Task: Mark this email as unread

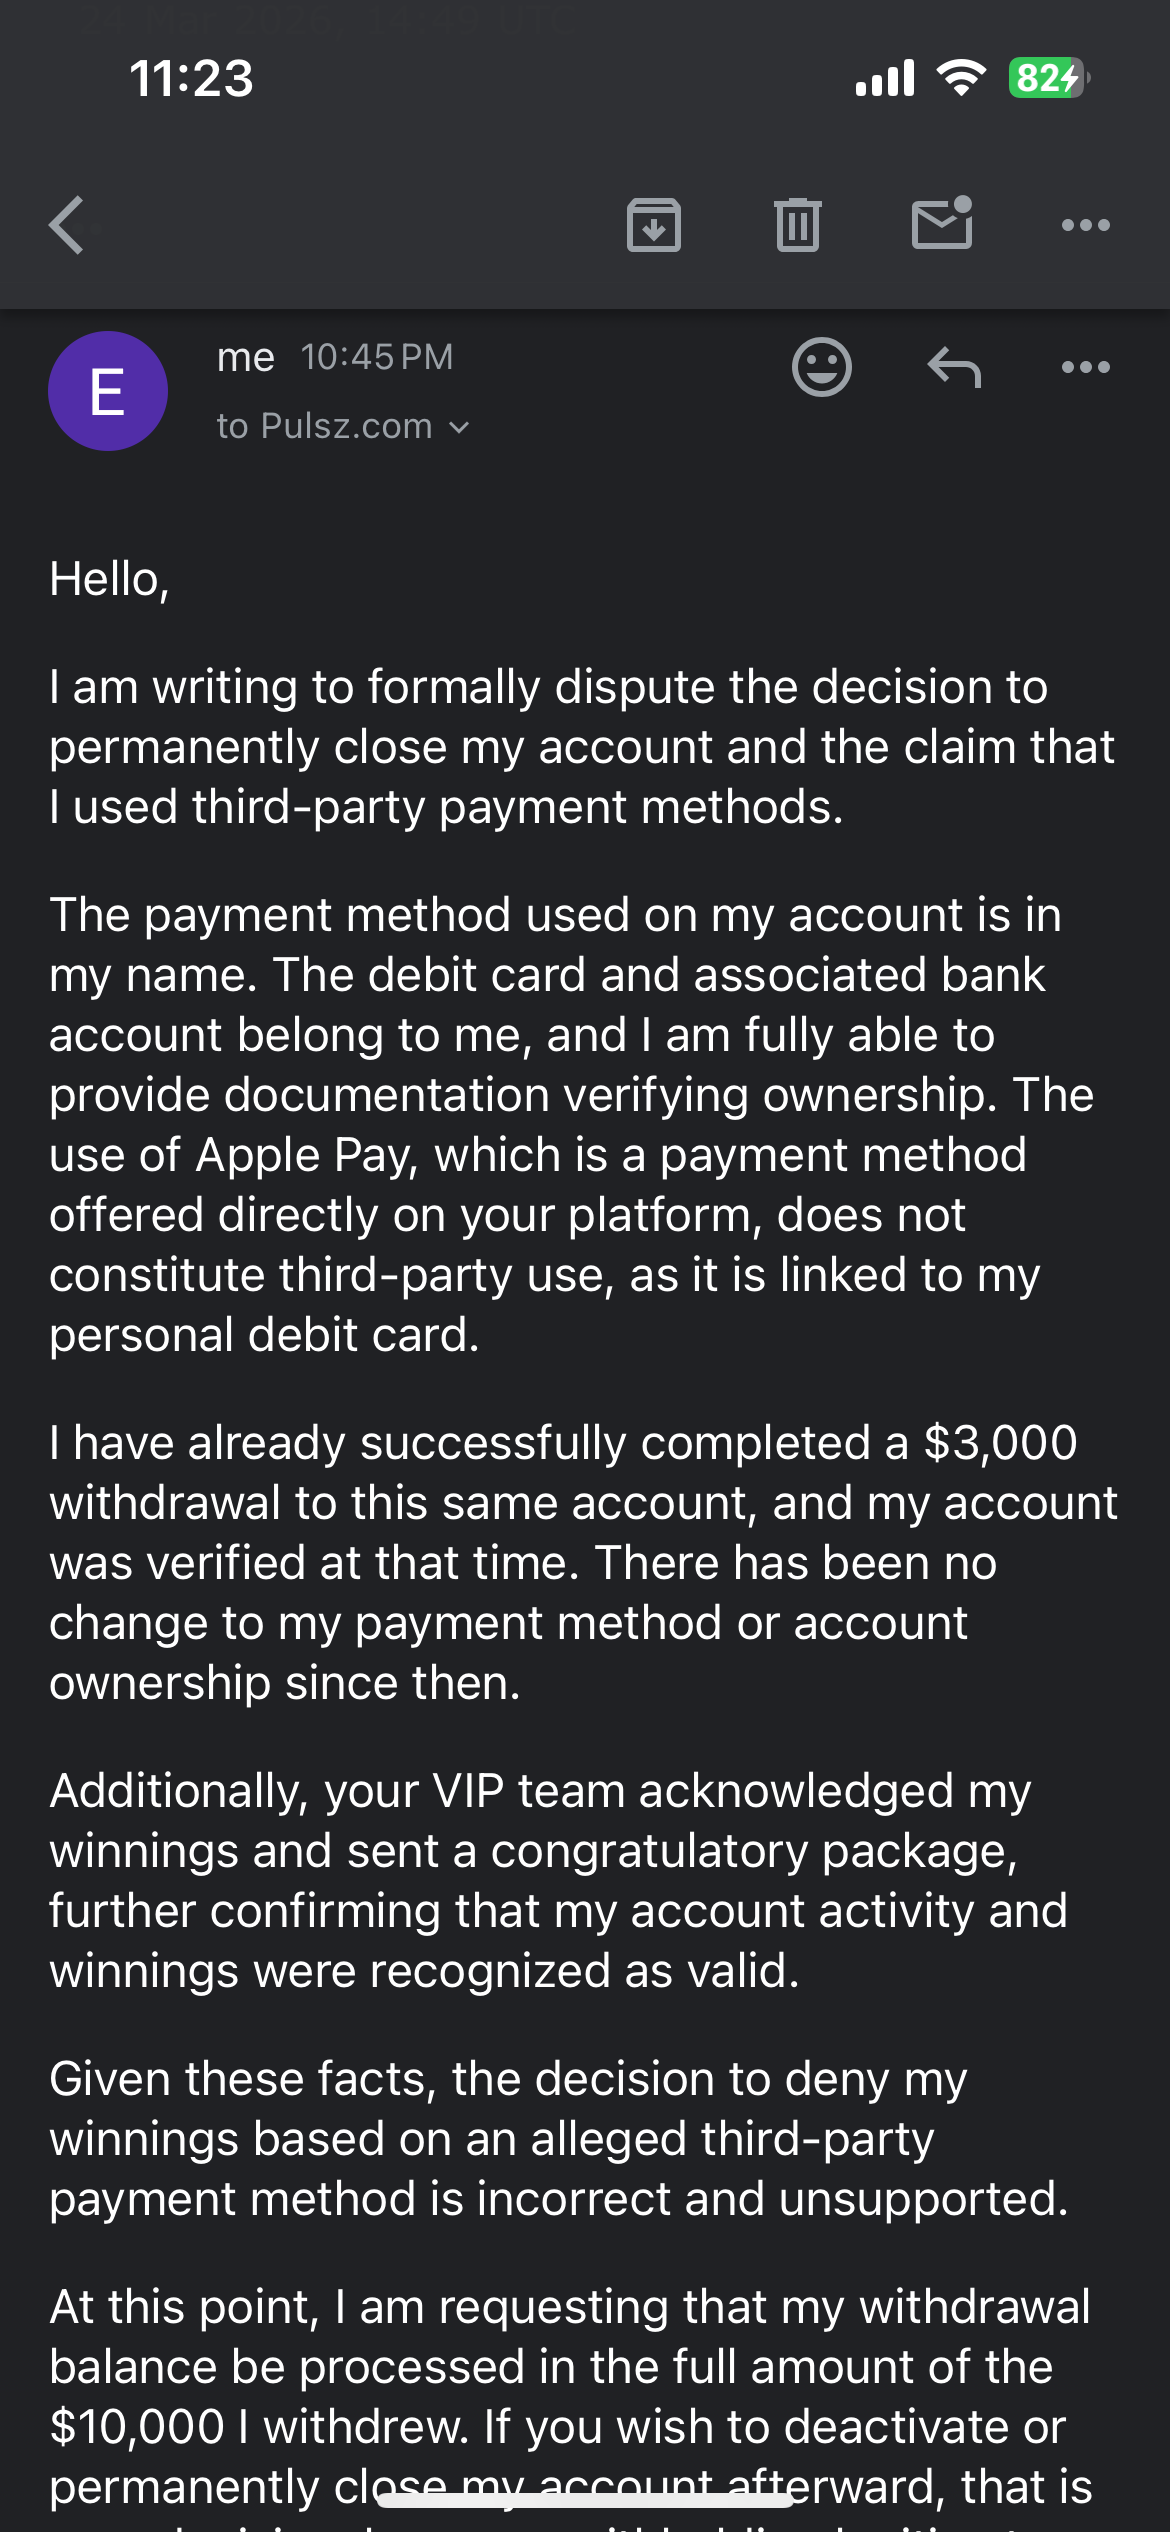Action: 942,223
